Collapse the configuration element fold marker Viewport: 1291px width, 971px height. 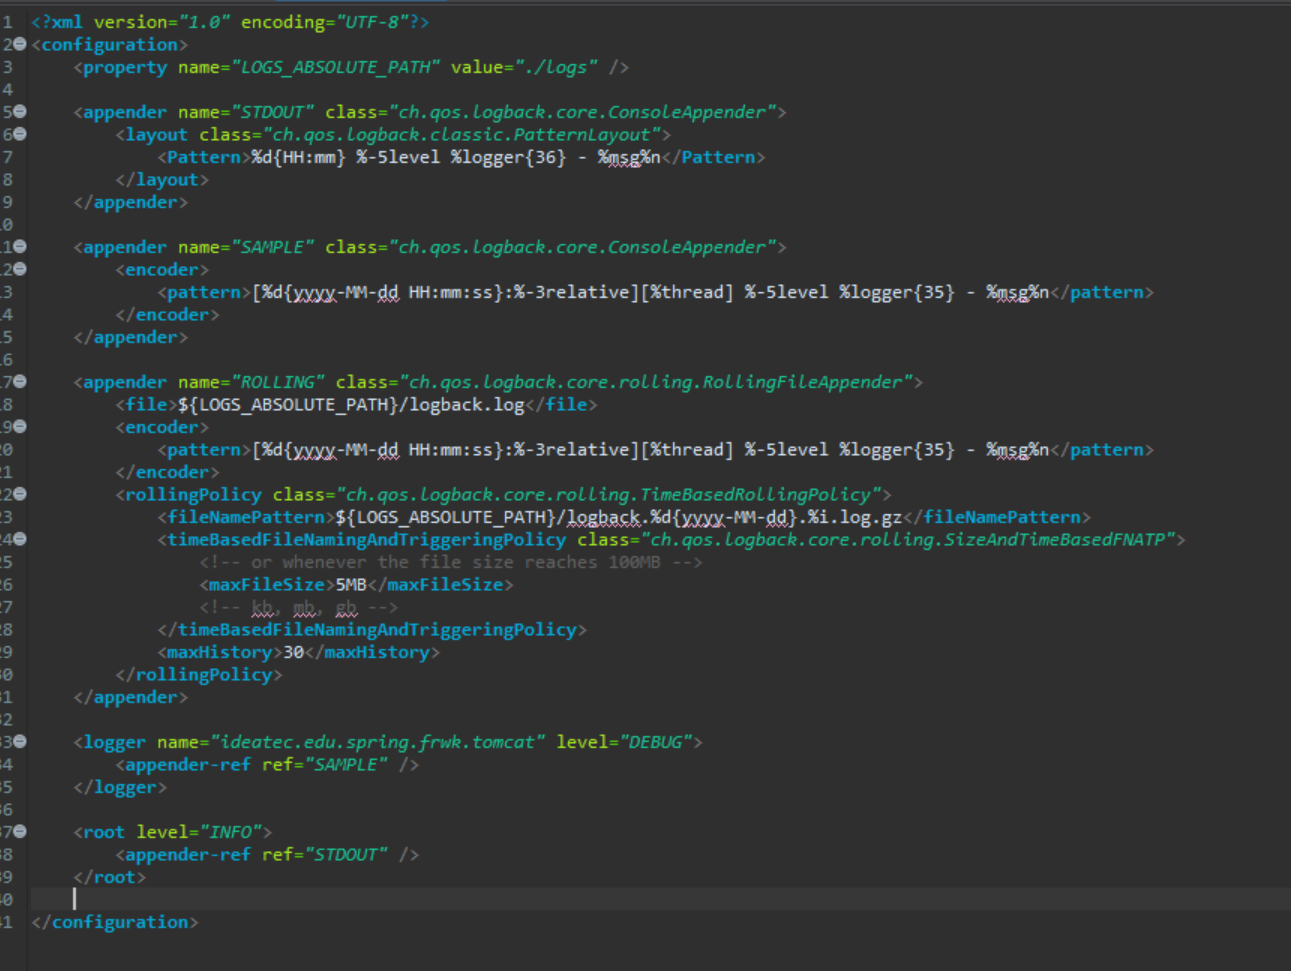click(x=20, y=44)
